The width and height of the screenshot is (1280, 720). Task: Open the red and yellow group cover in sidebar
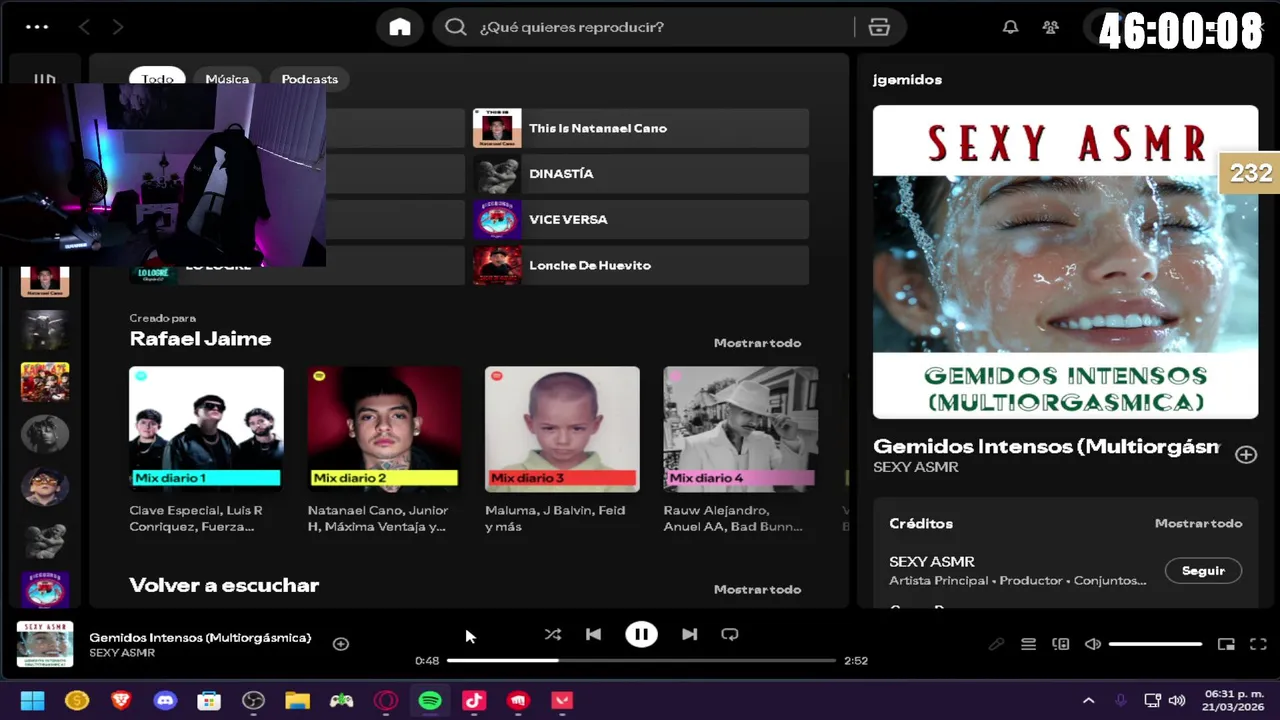45,382
